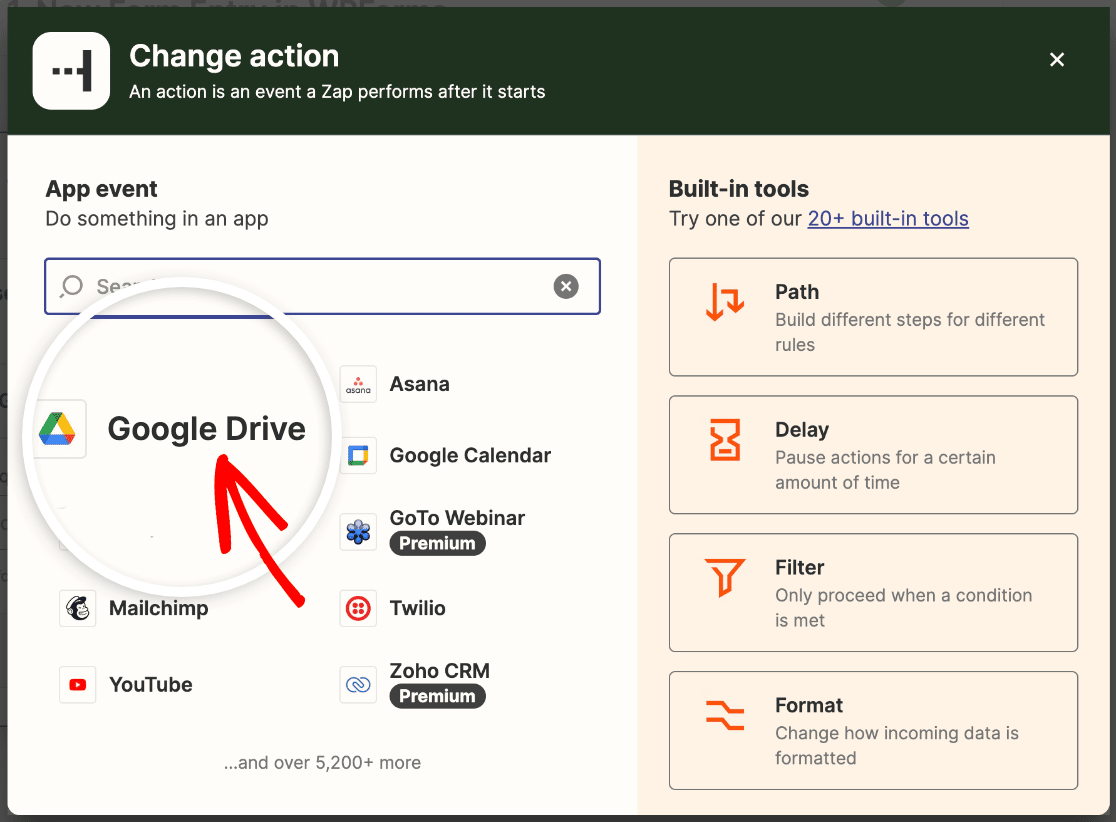Select Google Calendar app label
This screenshot has height=822, width=1116.
[x=470, y=455]
